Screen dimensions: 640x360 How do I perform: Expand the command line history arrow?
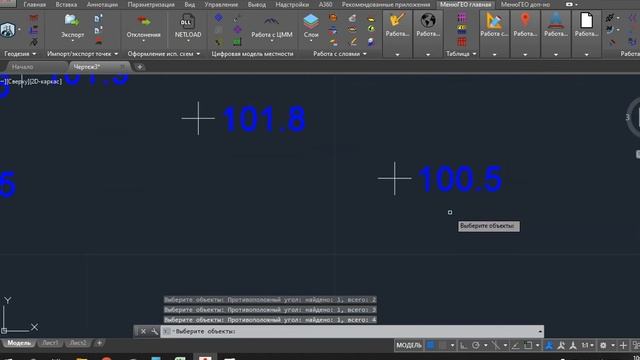tap(540, 331)
